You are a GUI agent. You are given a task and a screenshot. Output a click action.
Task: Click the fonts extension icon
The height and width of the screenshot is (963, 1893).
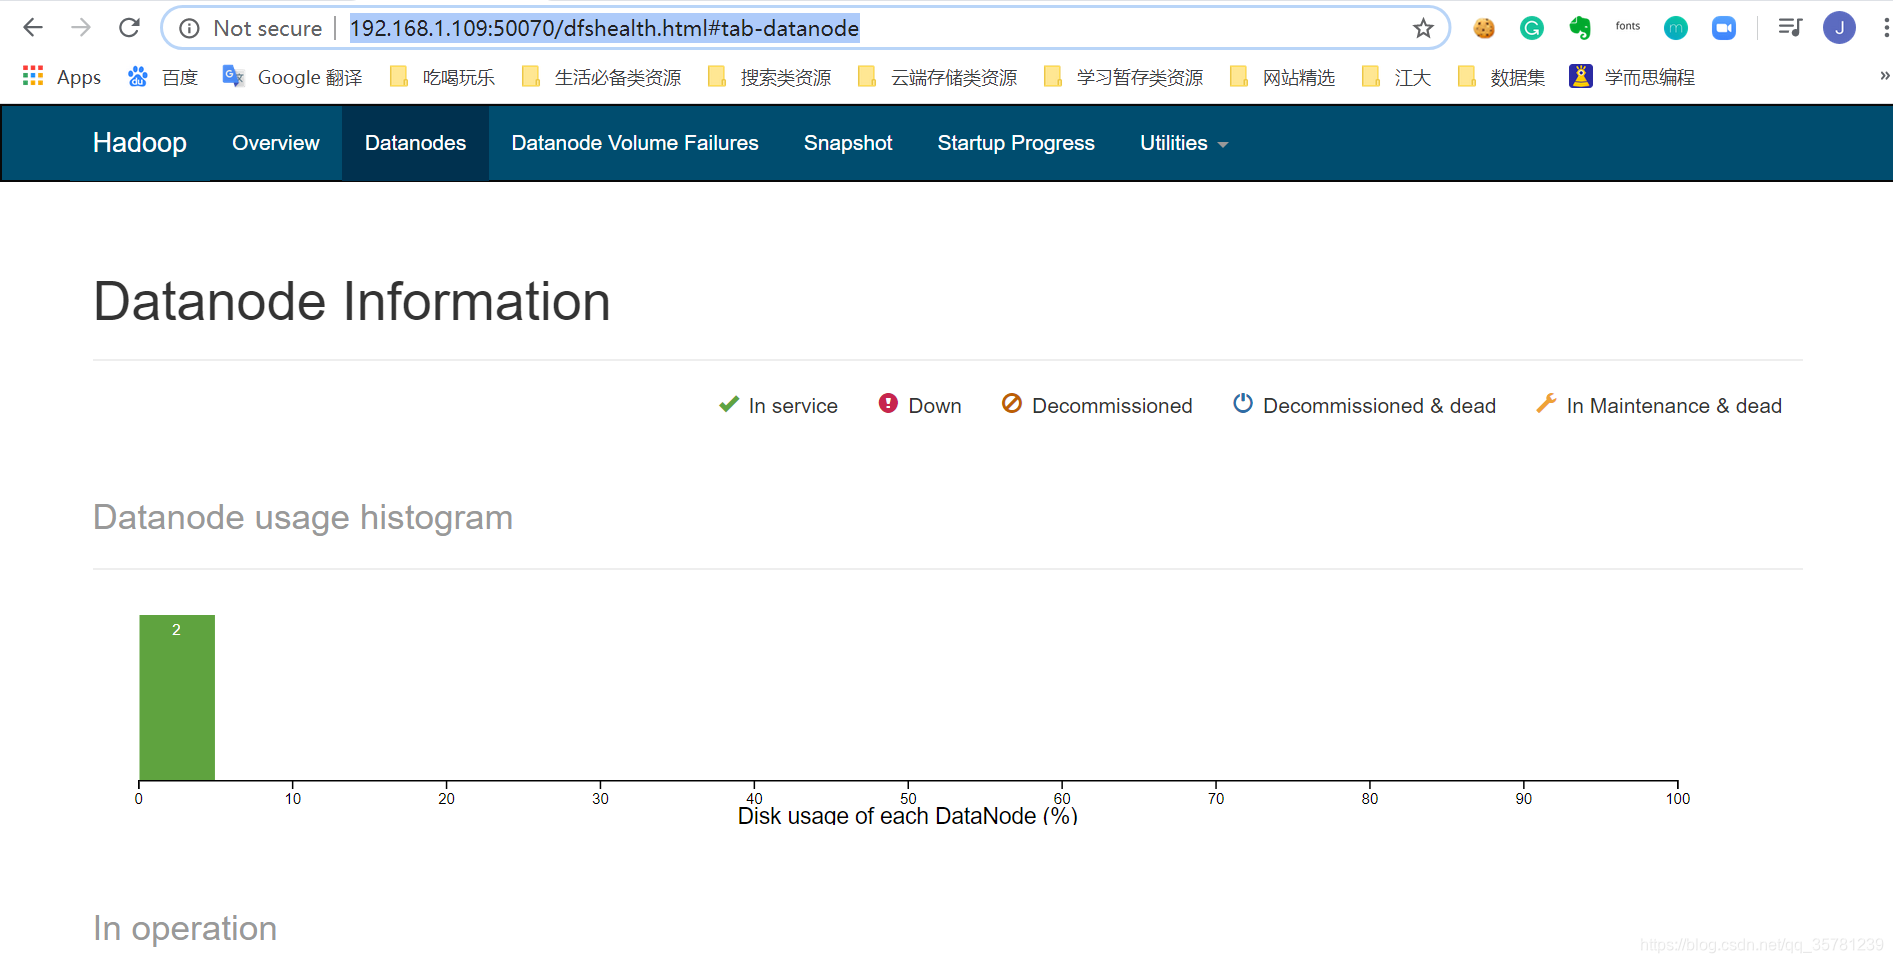coord(1627,26)
